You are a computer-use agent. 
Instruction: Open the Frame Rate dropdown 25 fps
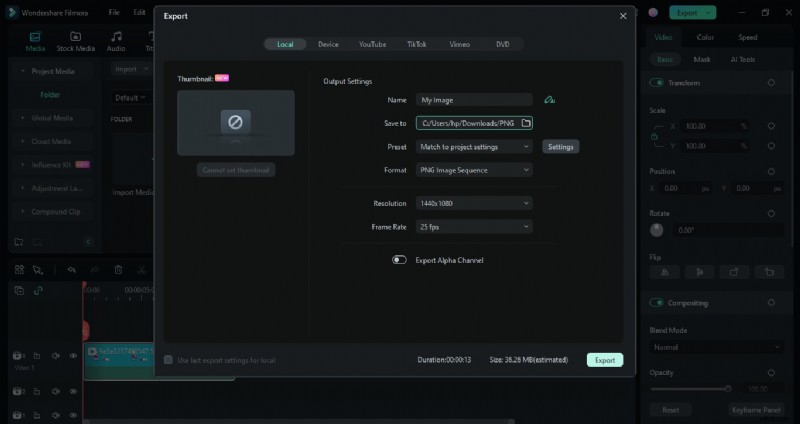474,227
